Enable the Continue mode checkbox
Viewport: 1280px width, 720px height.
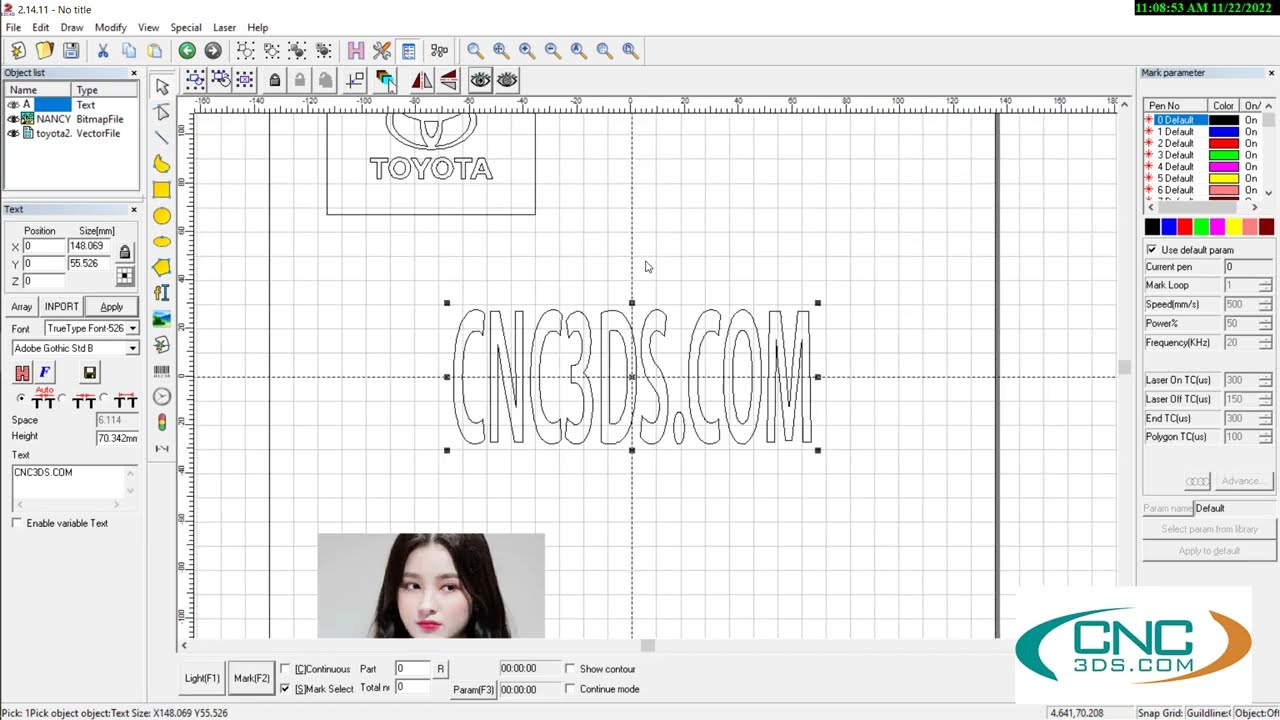point(570,689)
